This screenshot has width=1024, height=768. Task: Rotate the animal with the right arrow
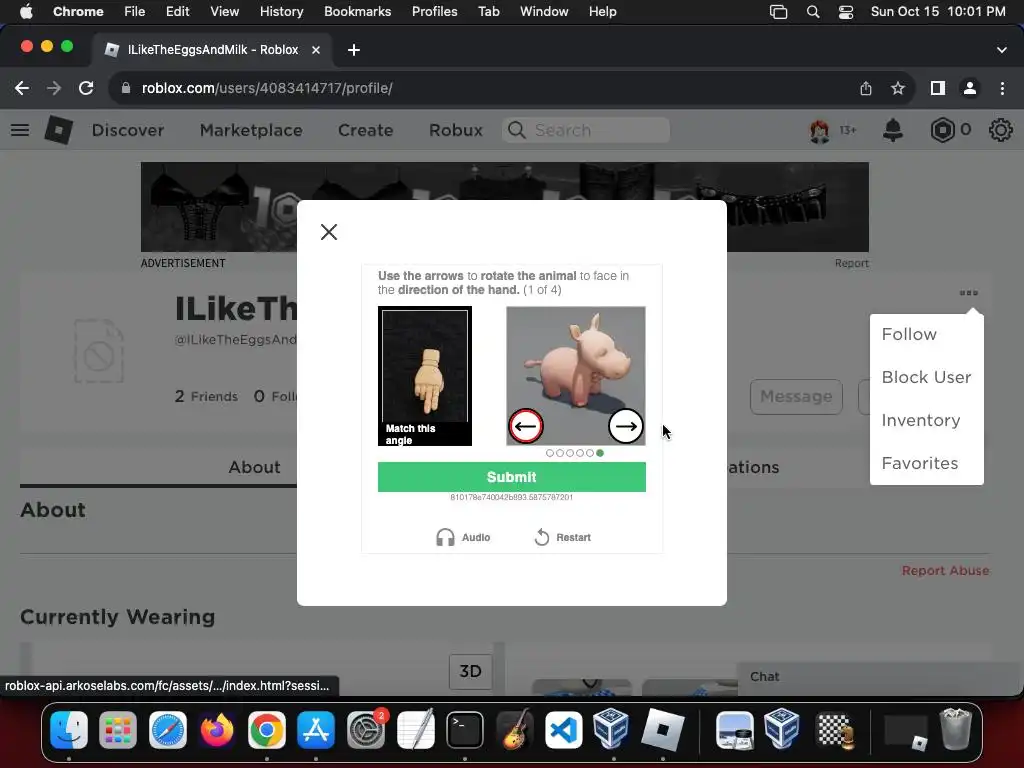pyautogui.click(x=626, y=426)
